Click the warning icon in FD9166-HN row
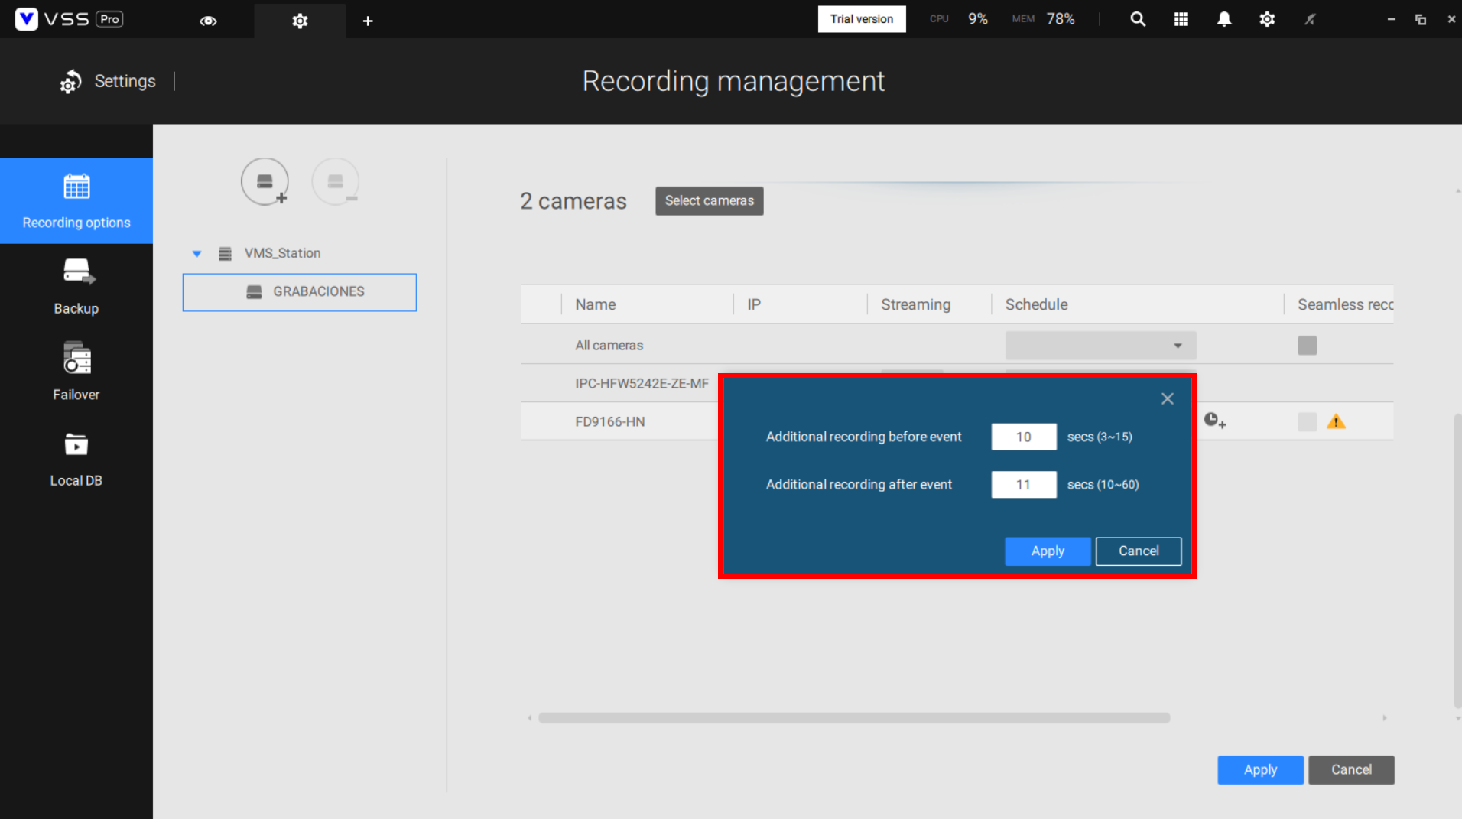The image size is (1463, 819). [1336, 422]
